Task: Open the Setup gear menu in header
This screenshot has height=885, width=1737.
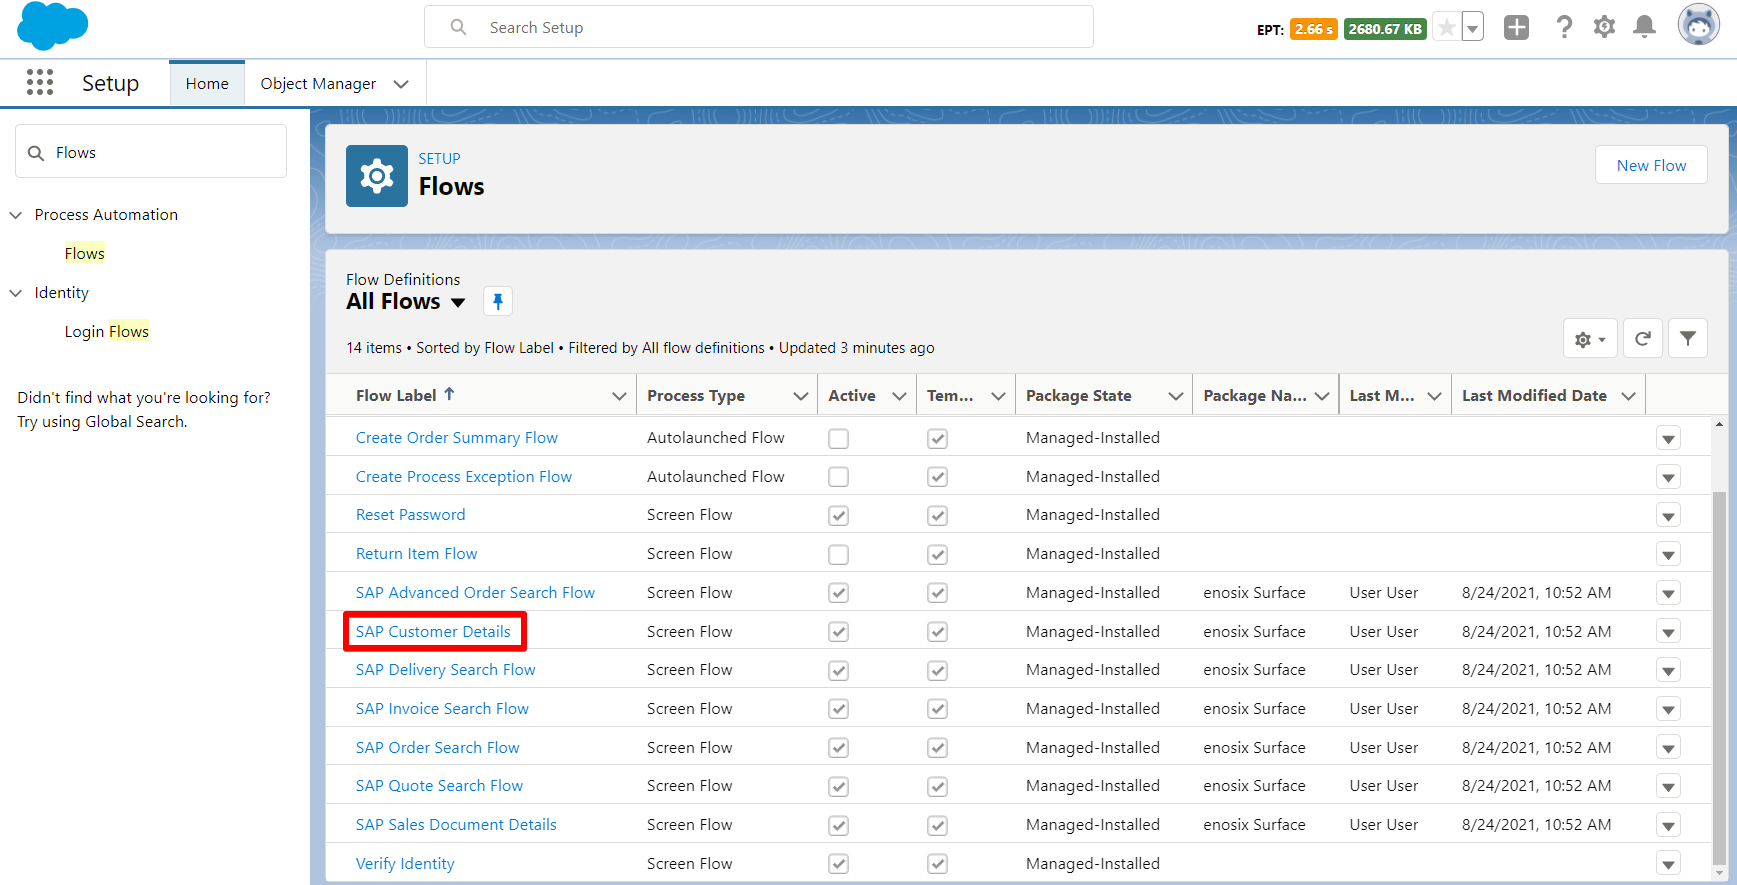Action: tap(1604, 28)
